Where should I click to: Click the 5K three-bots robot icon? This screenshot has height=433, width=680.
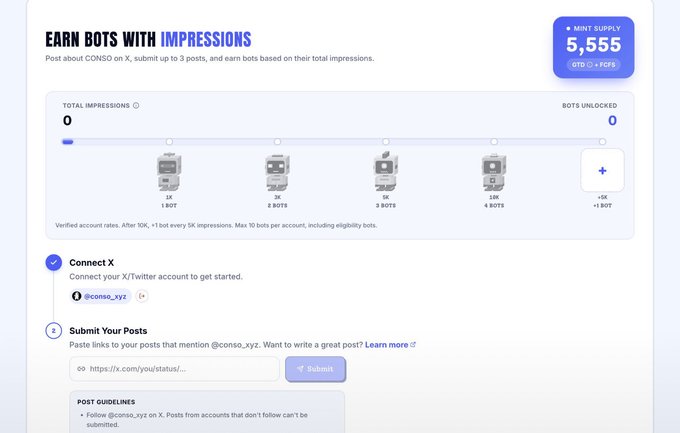pyautogui.click(x=386, y=171)
